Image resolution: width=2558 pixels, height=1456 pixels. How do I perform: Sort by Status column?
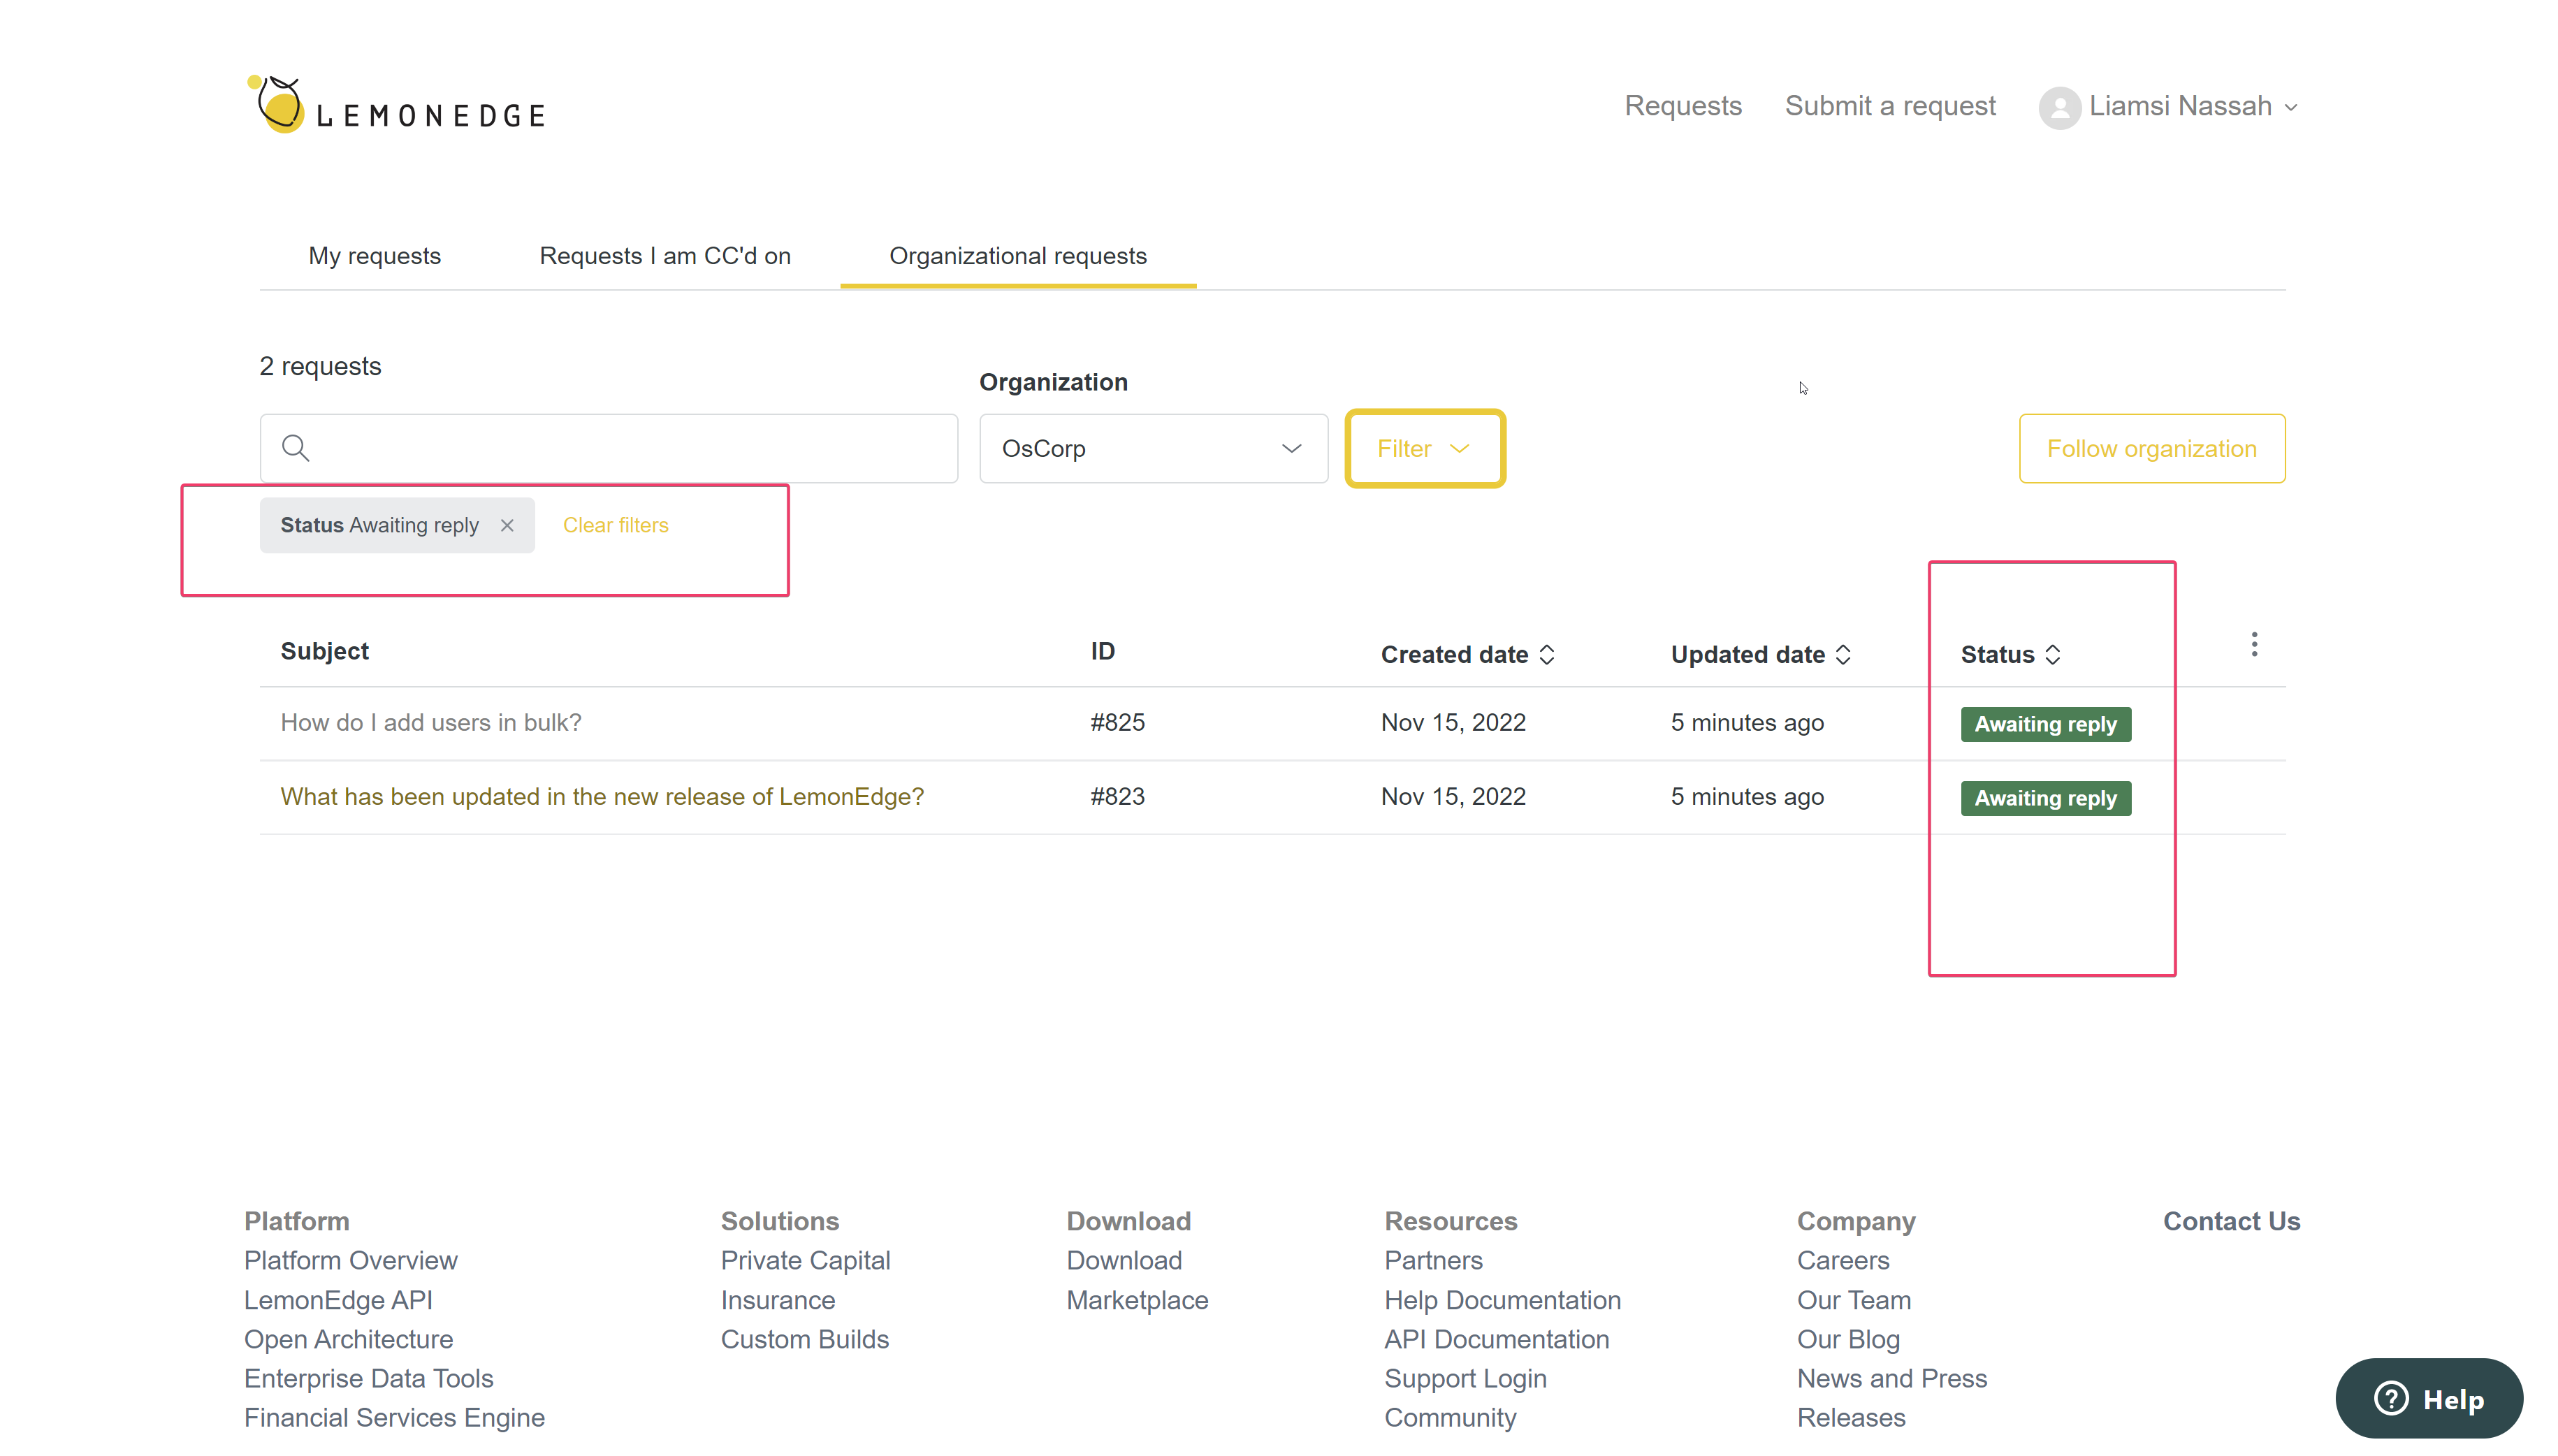(x=2010, y=654)
